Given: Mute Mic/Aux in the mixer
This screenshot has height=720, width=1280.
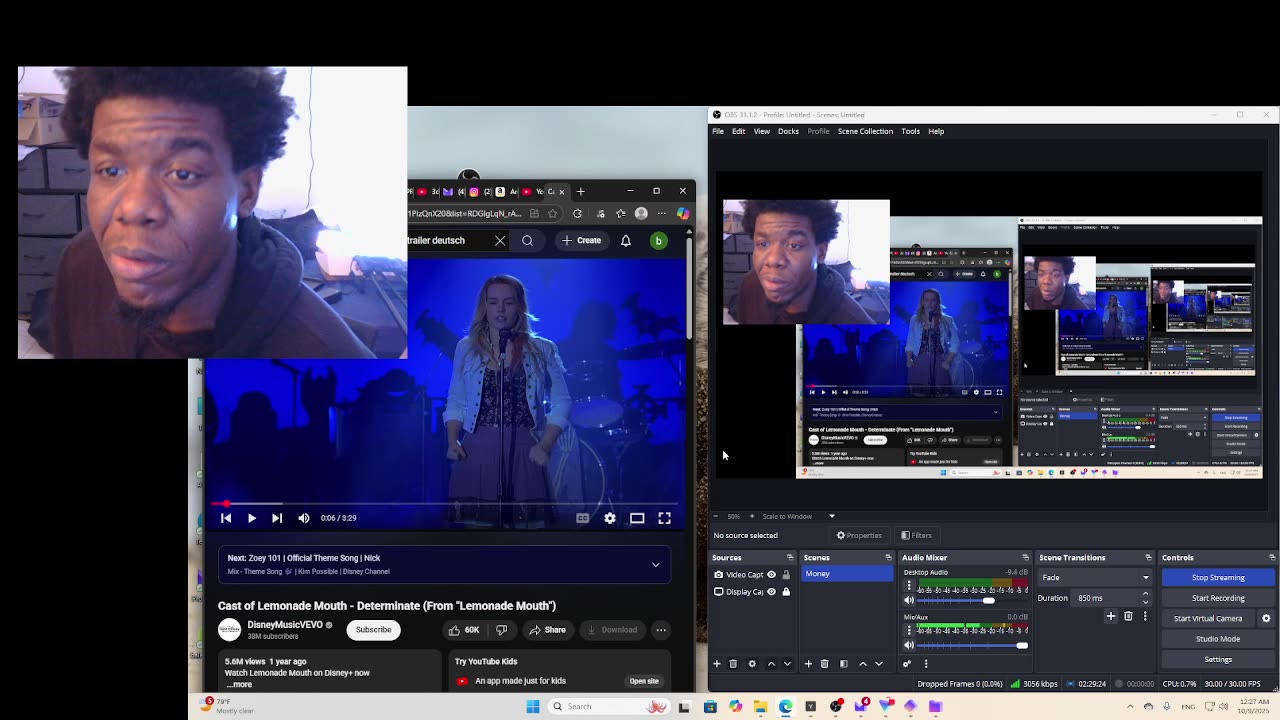Looking at the screenshot, I should (909, 646).
